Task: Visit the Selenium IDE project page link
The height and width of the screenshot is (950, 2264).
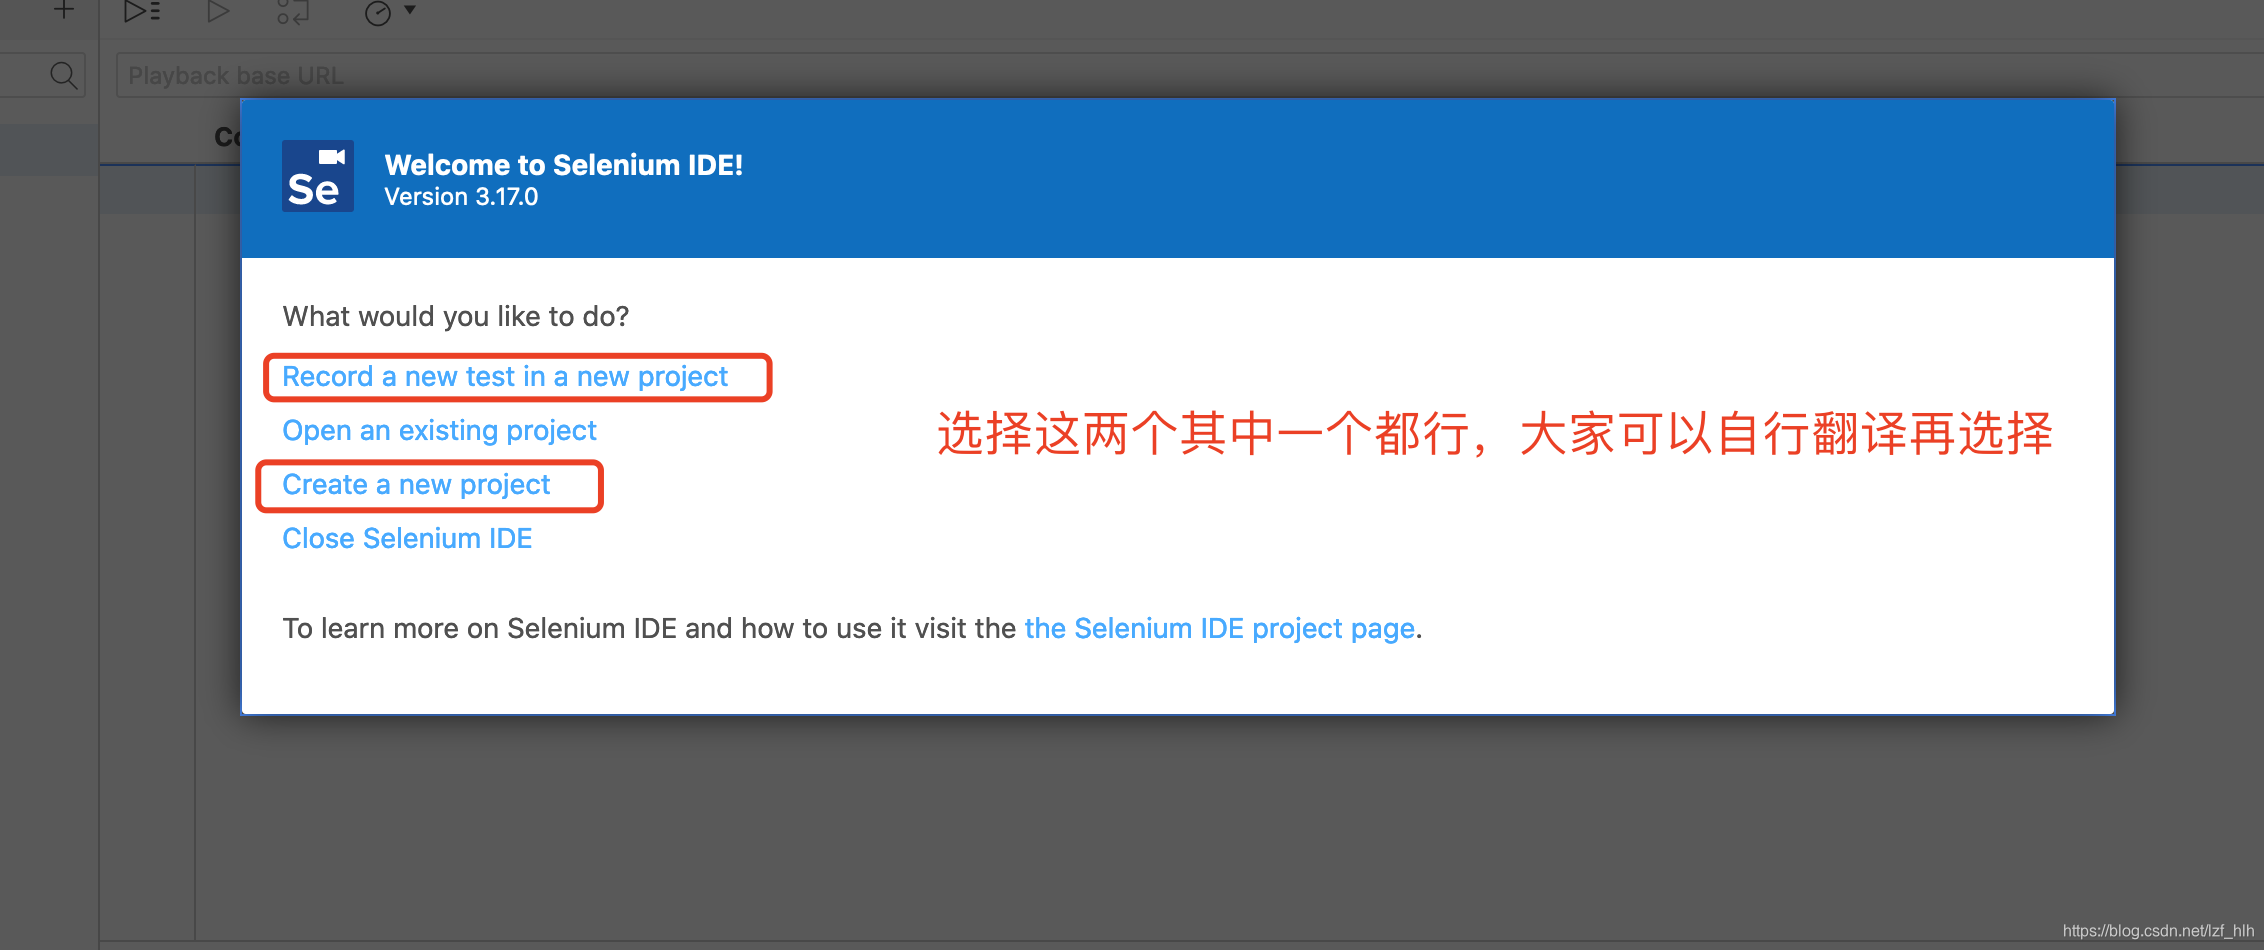Action: [1219, 629]
